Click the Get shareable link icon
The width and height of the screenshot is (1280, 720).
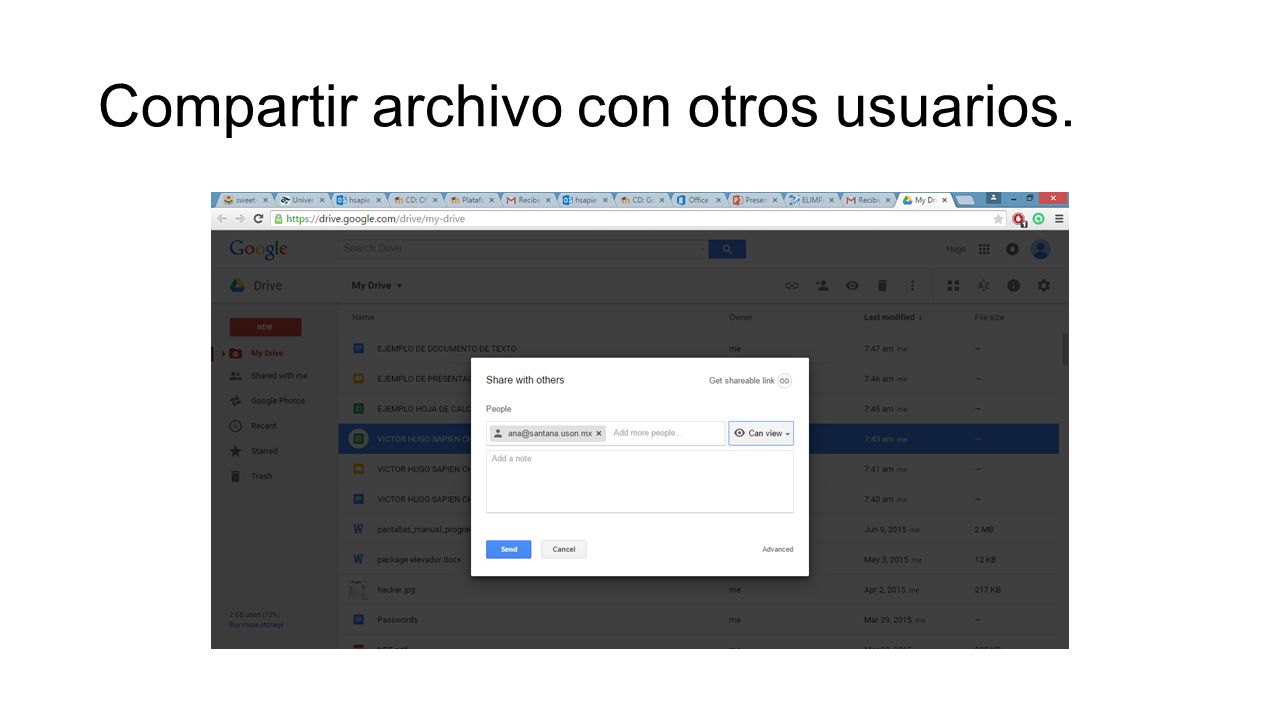[784, 380]
